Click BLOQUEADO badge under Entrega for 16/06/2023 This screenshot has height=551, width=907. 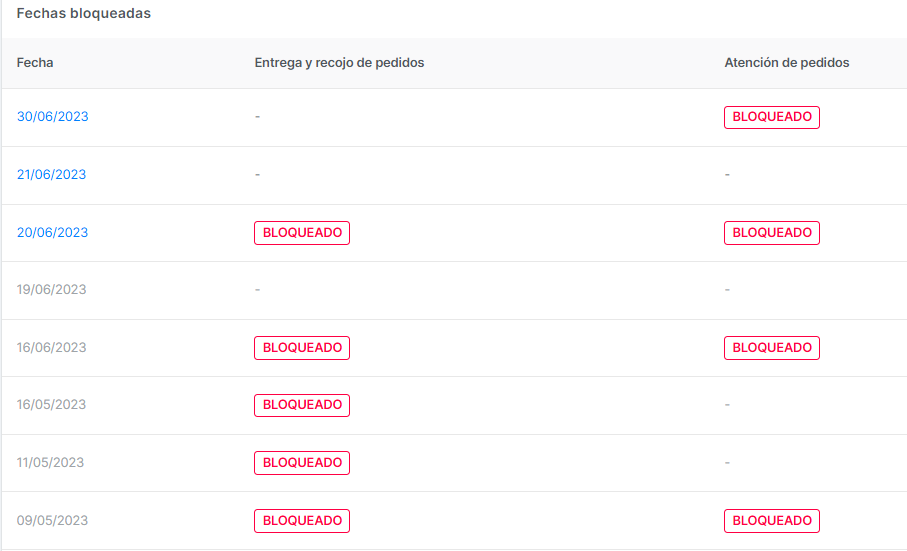point(302,348)
